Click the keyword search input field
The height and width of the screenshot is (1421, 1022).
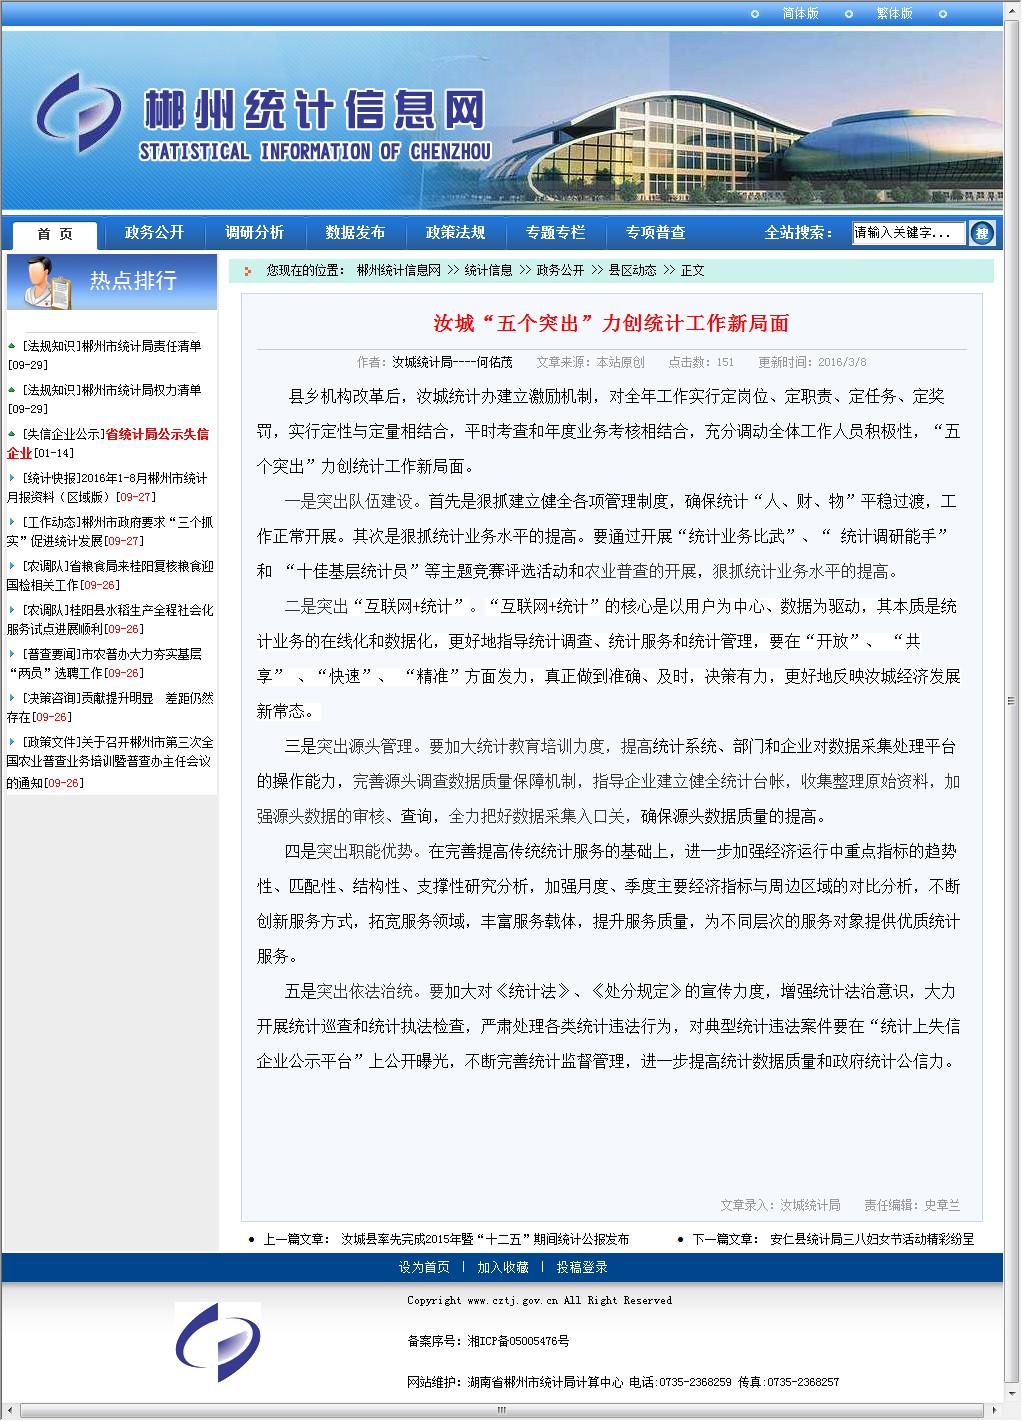(908, 232)
